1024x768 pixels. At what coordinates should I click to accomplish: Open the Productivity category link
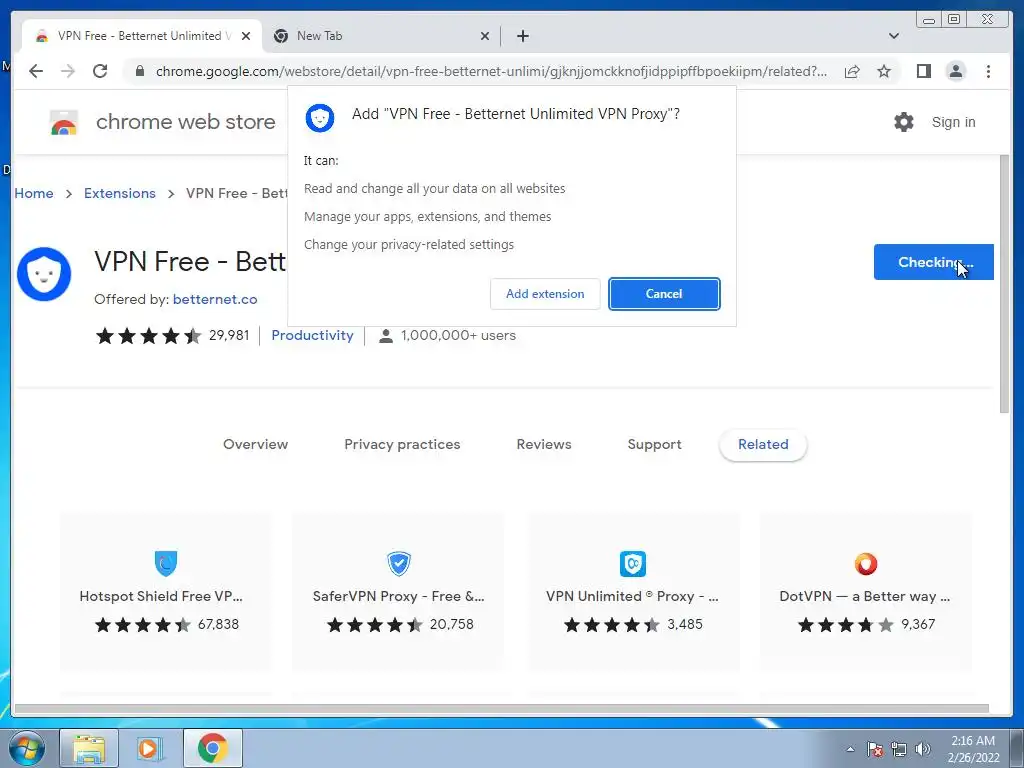point(312,335)
